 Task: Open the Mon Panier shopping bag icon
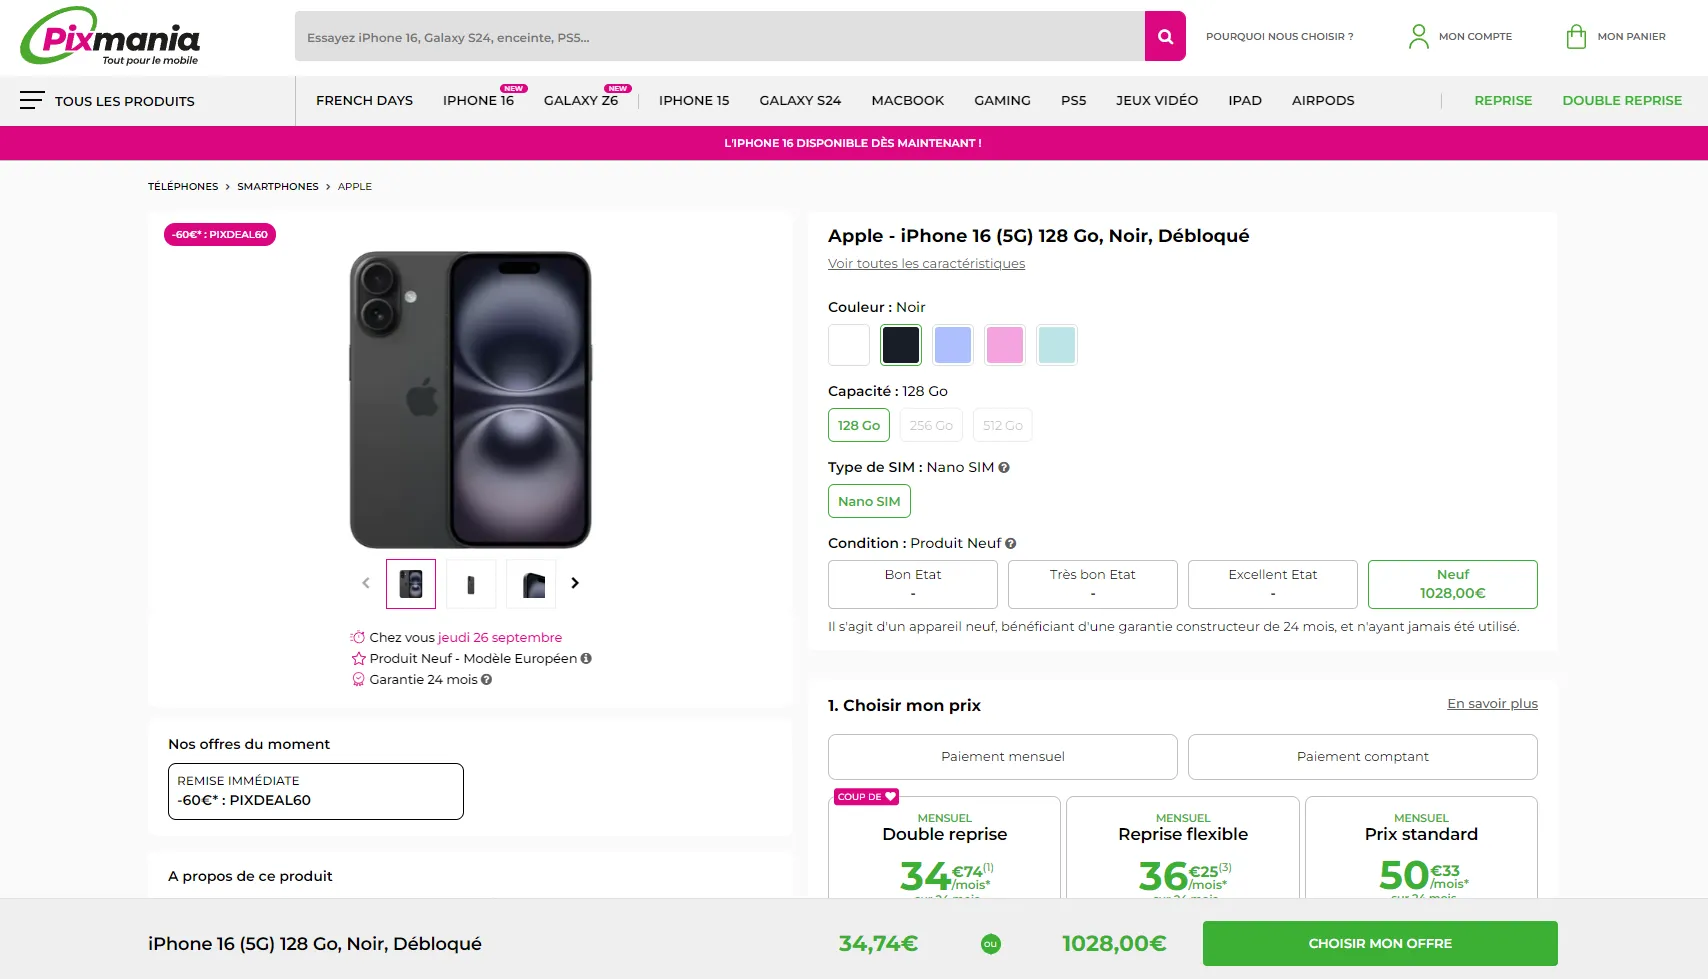(1576, 37)
